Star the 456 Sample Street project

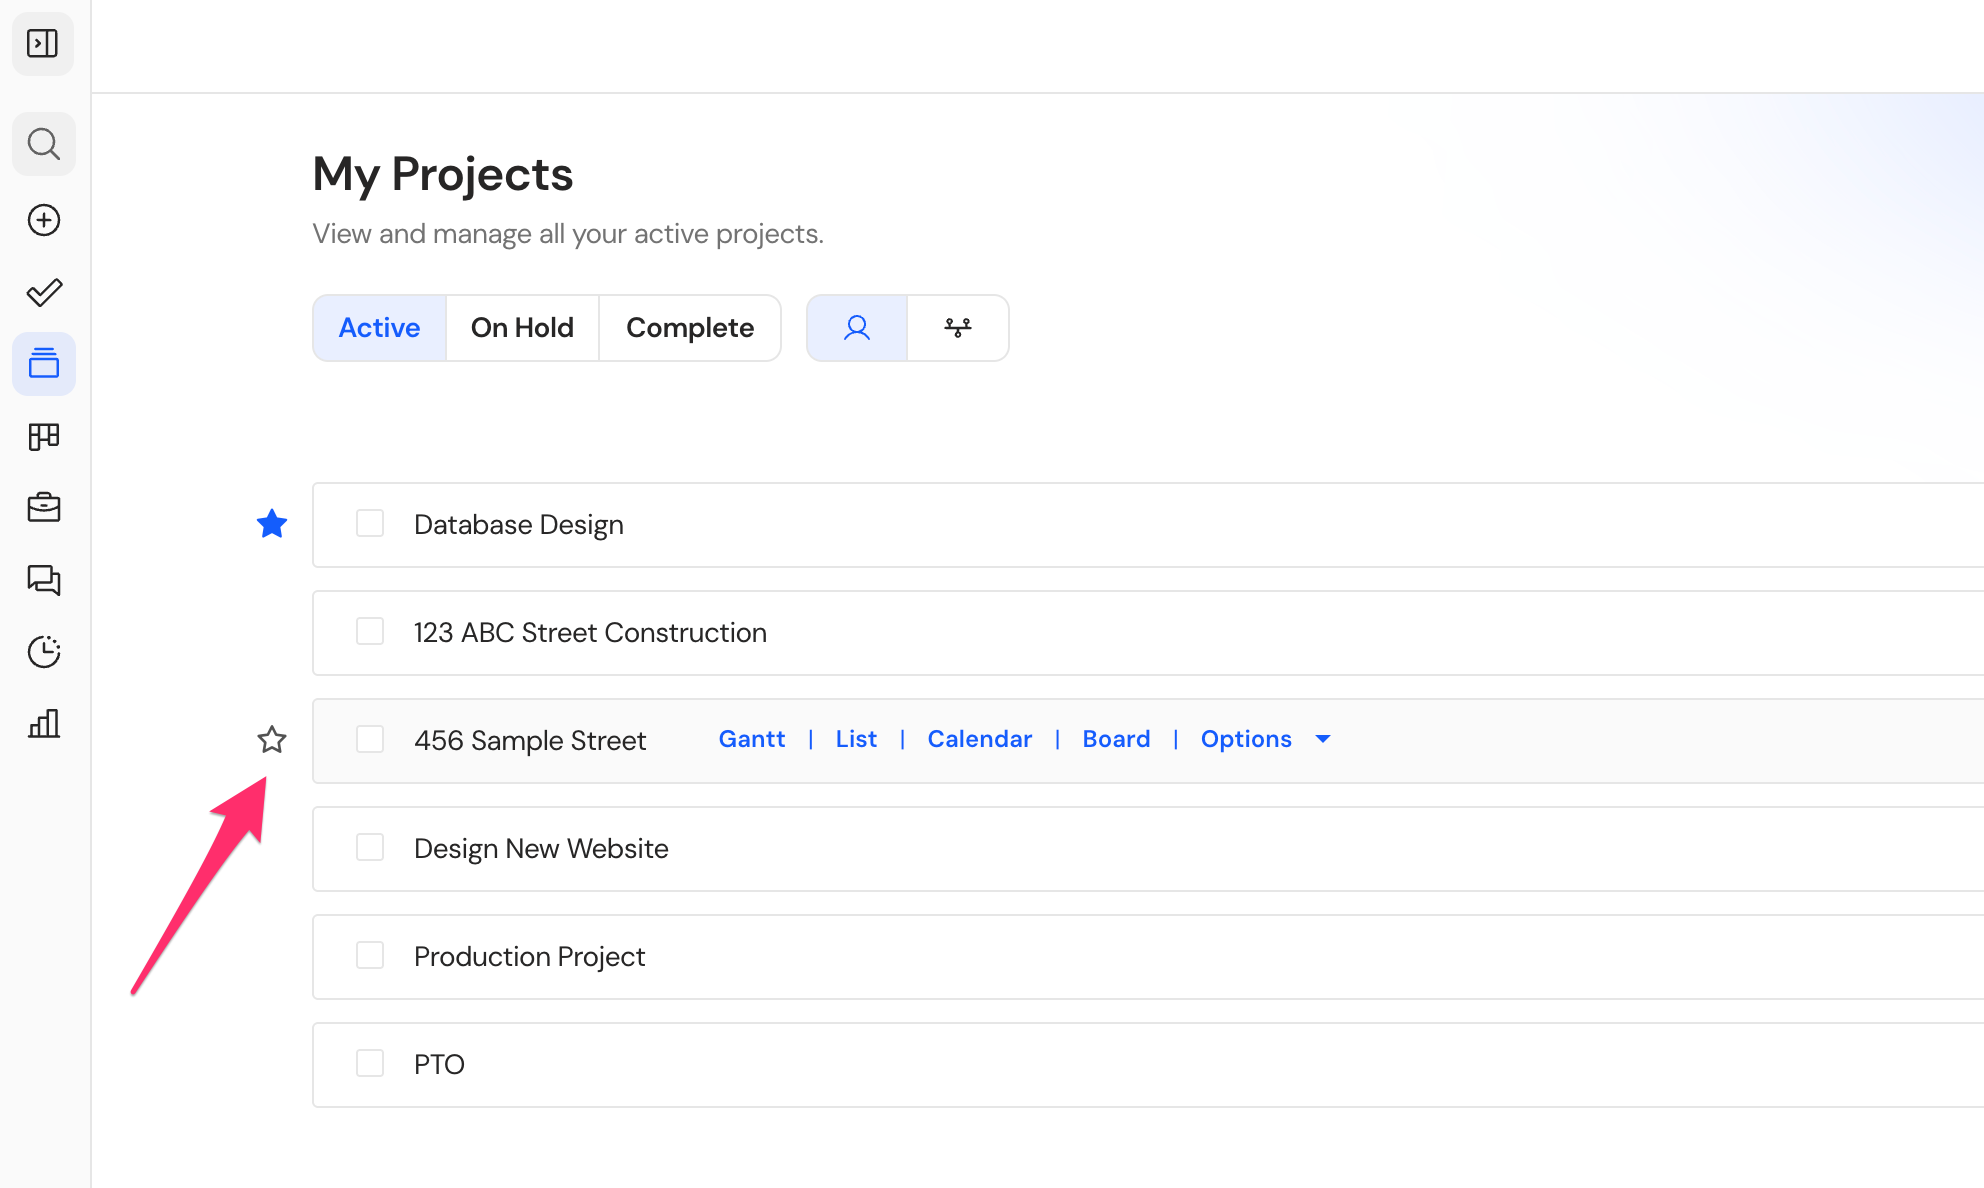pyautogui.click(x=272, y=740)
